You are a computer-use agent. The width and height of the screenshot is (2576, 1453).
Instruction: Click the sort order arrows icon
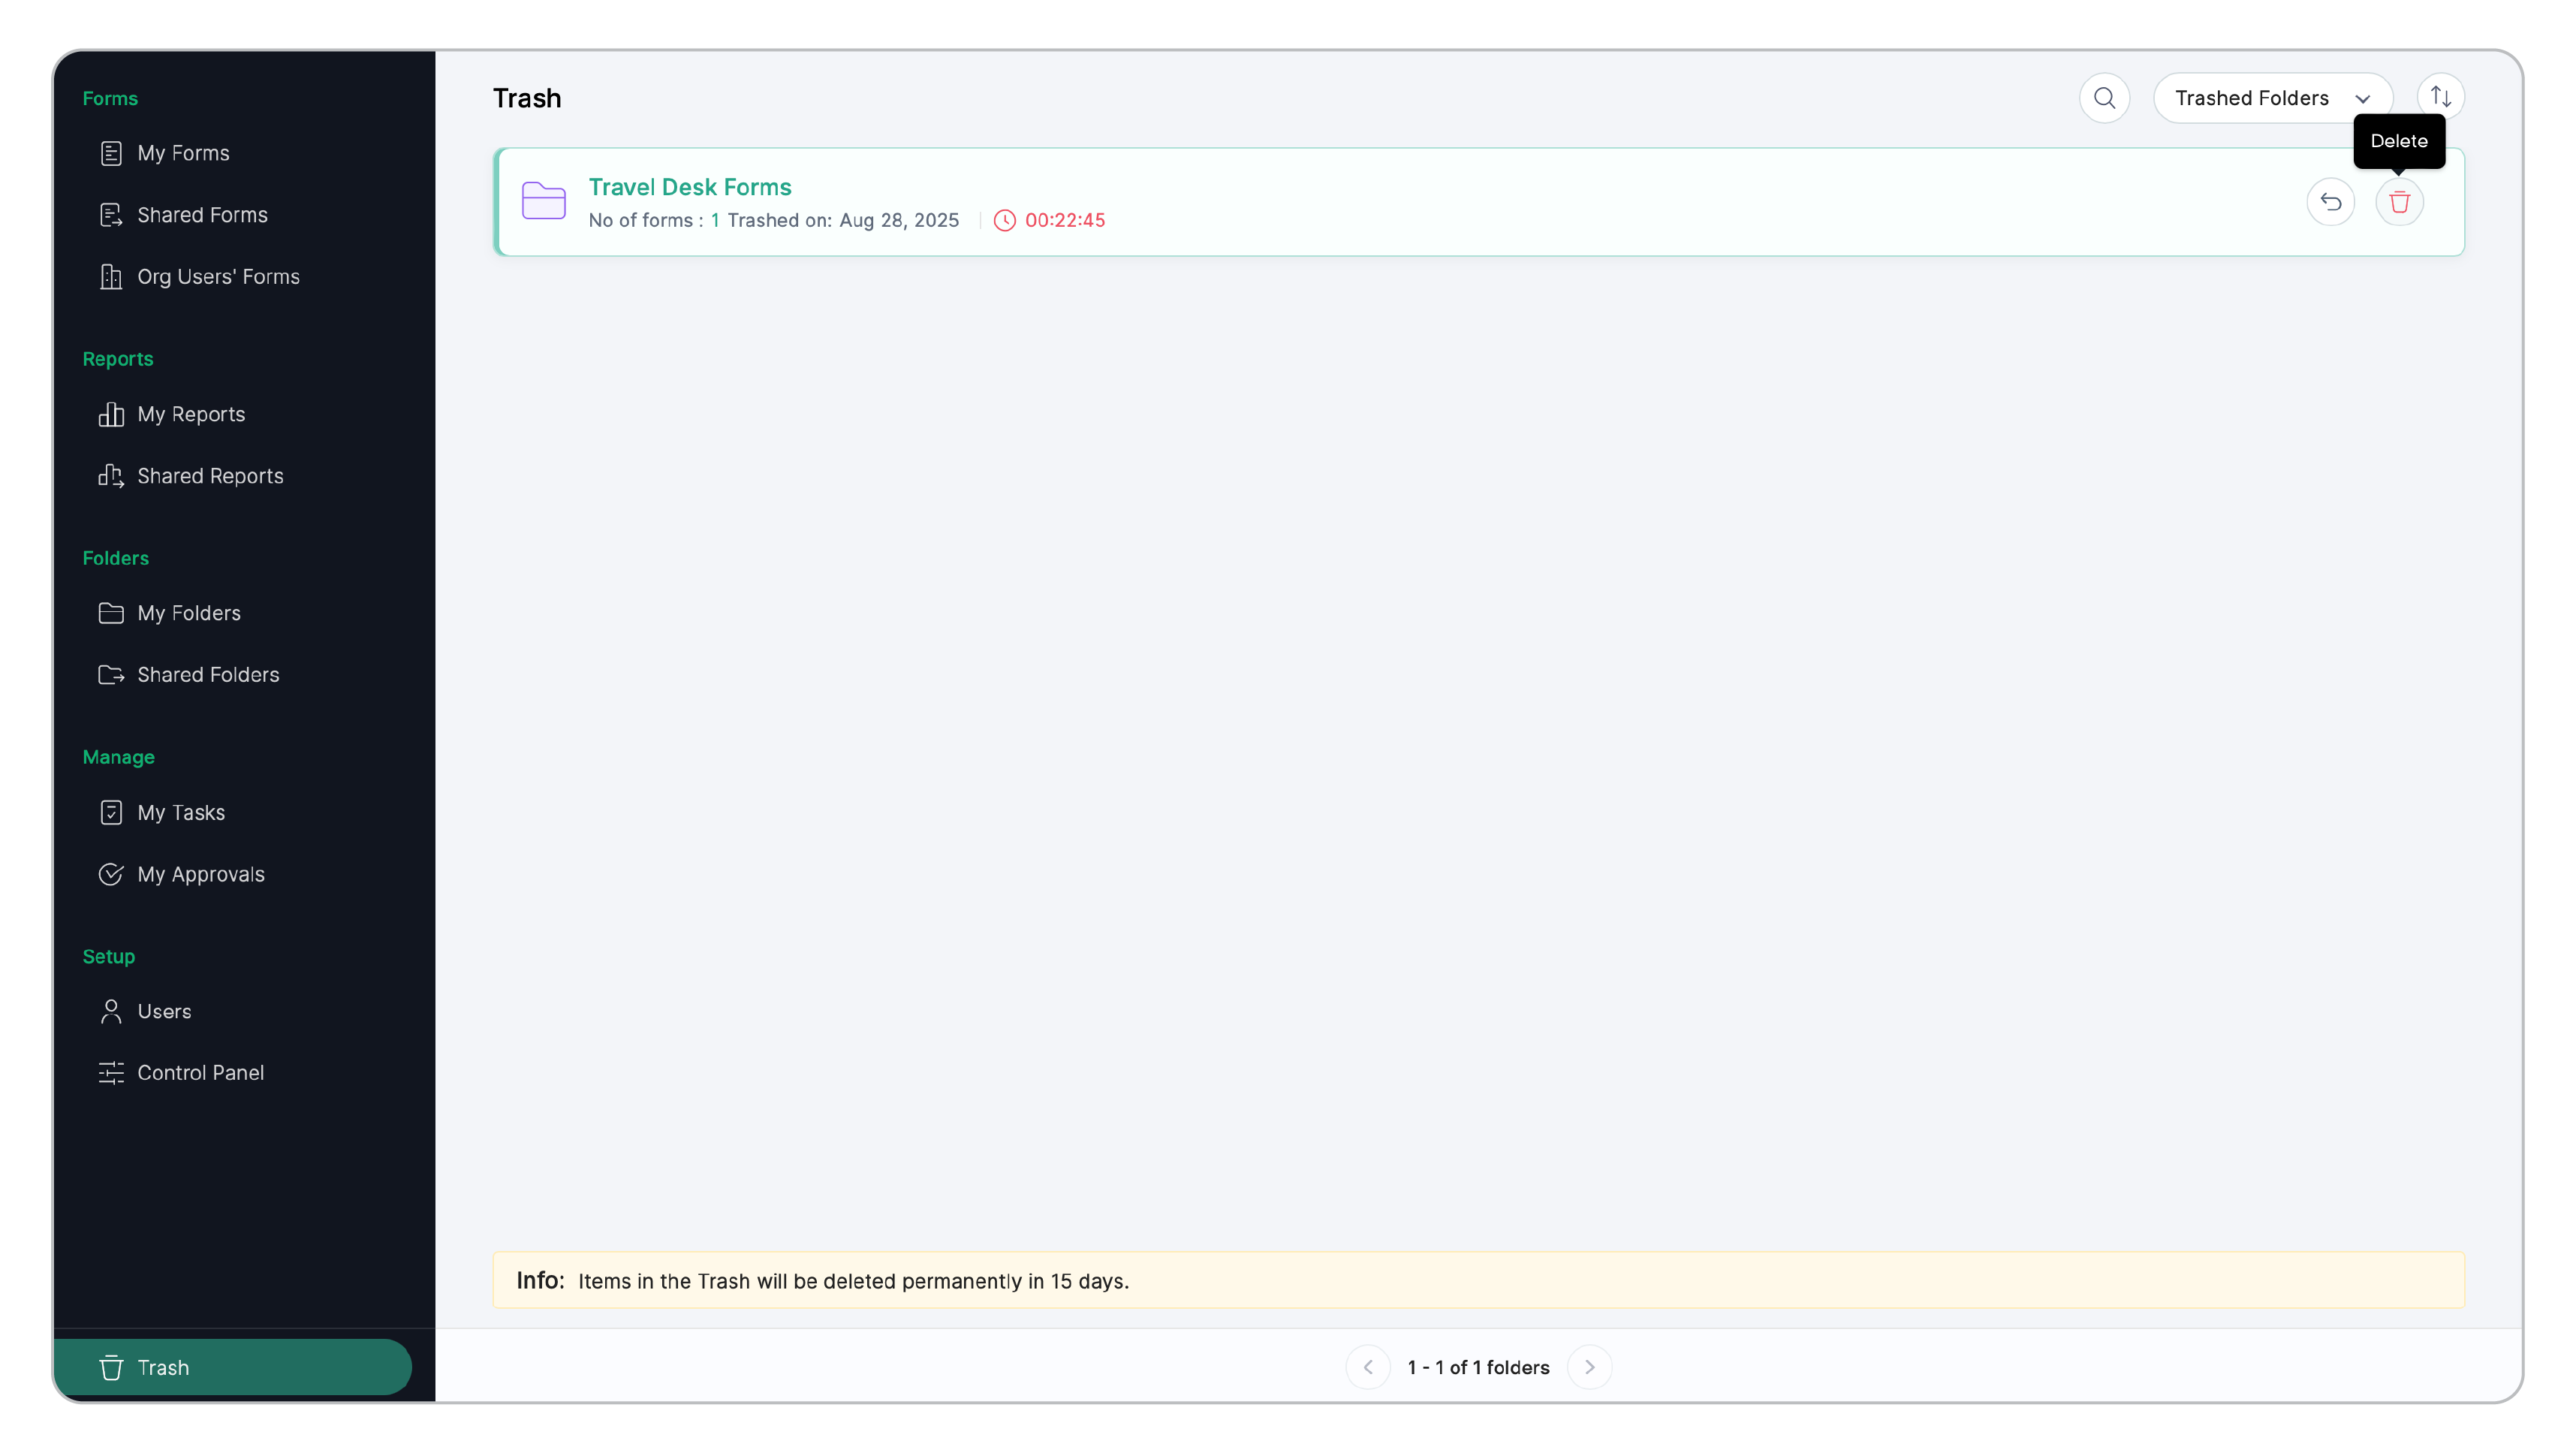2440,98
